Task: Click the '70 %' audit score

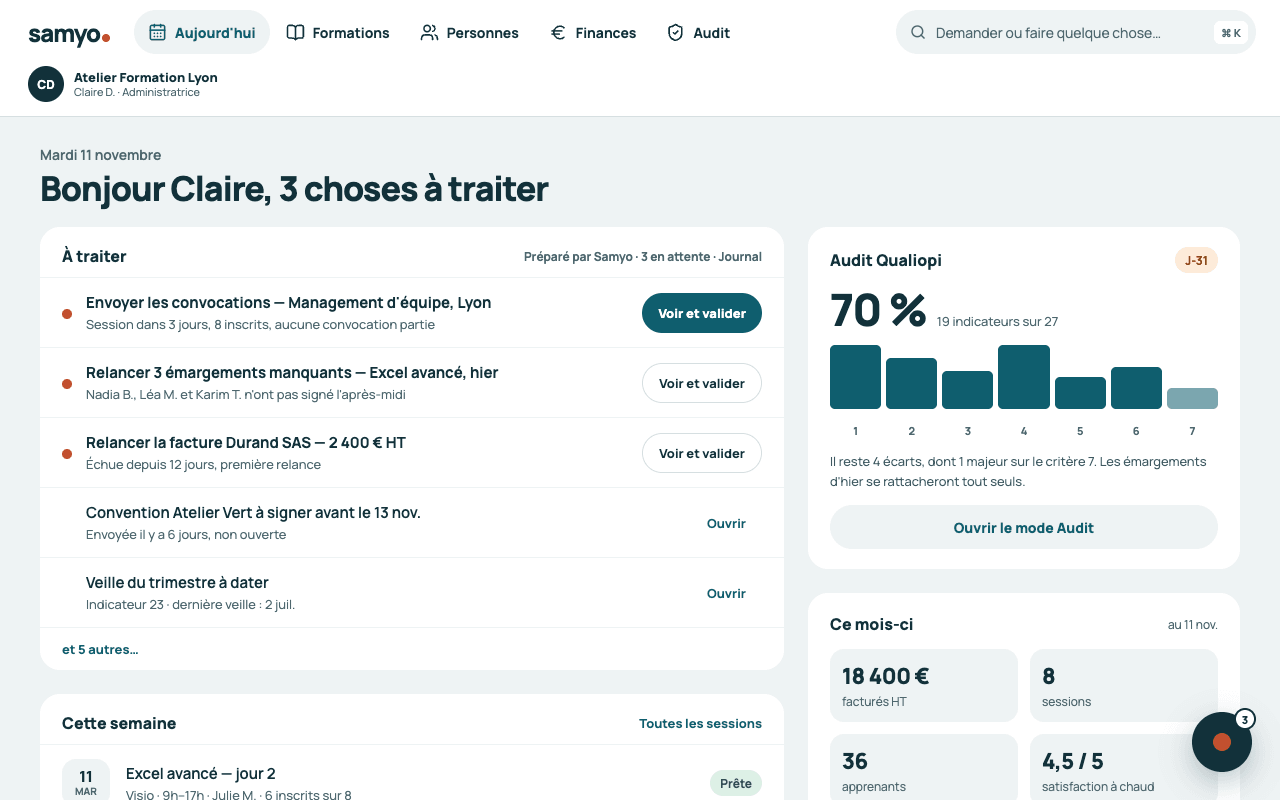Action: (878, 310)
